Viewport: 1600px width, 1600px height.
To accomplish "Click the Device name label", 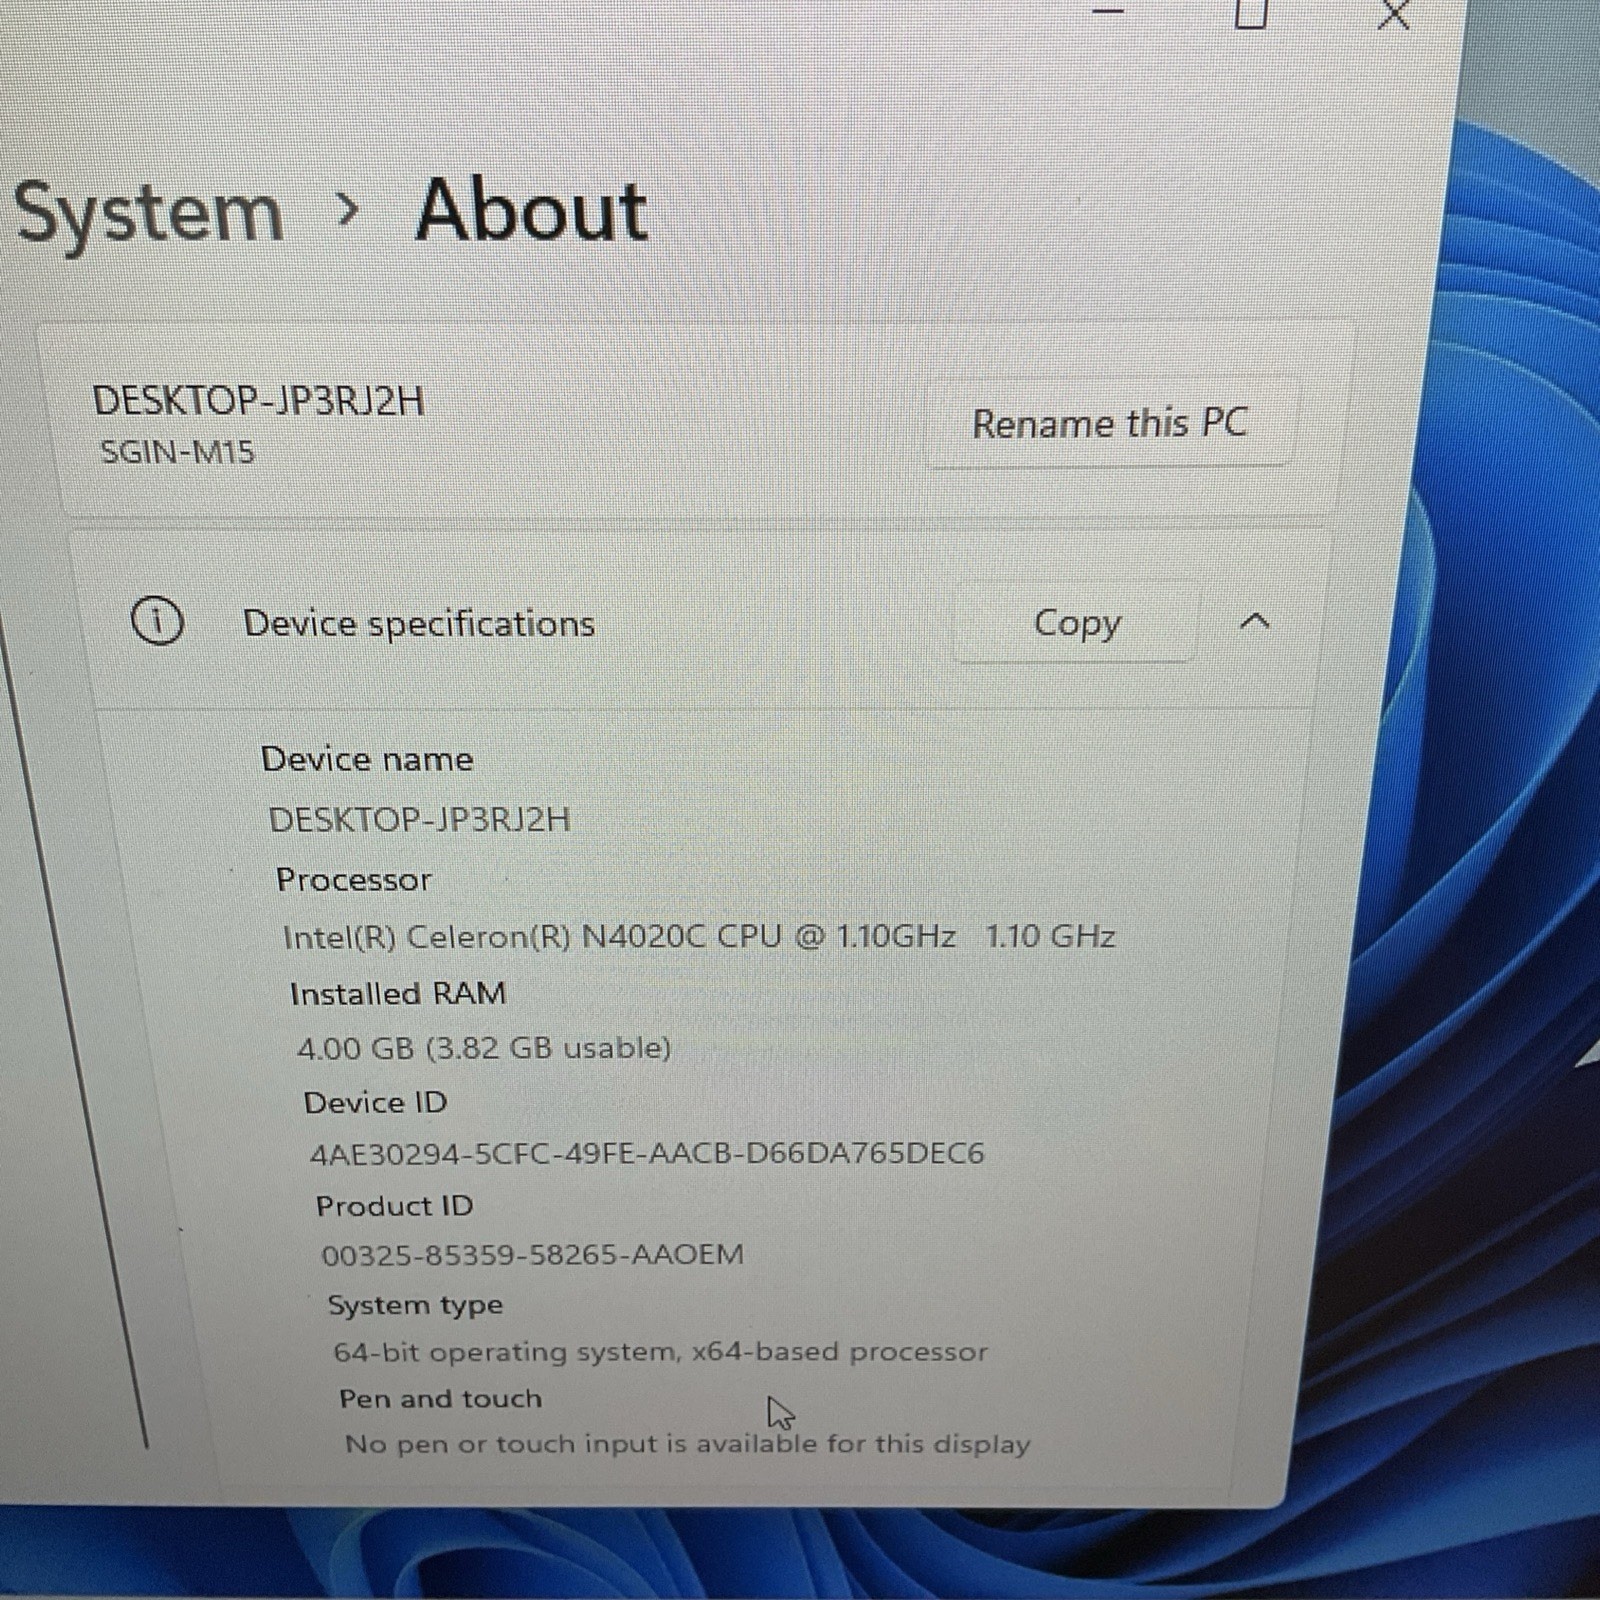I will tap(367, 759).
